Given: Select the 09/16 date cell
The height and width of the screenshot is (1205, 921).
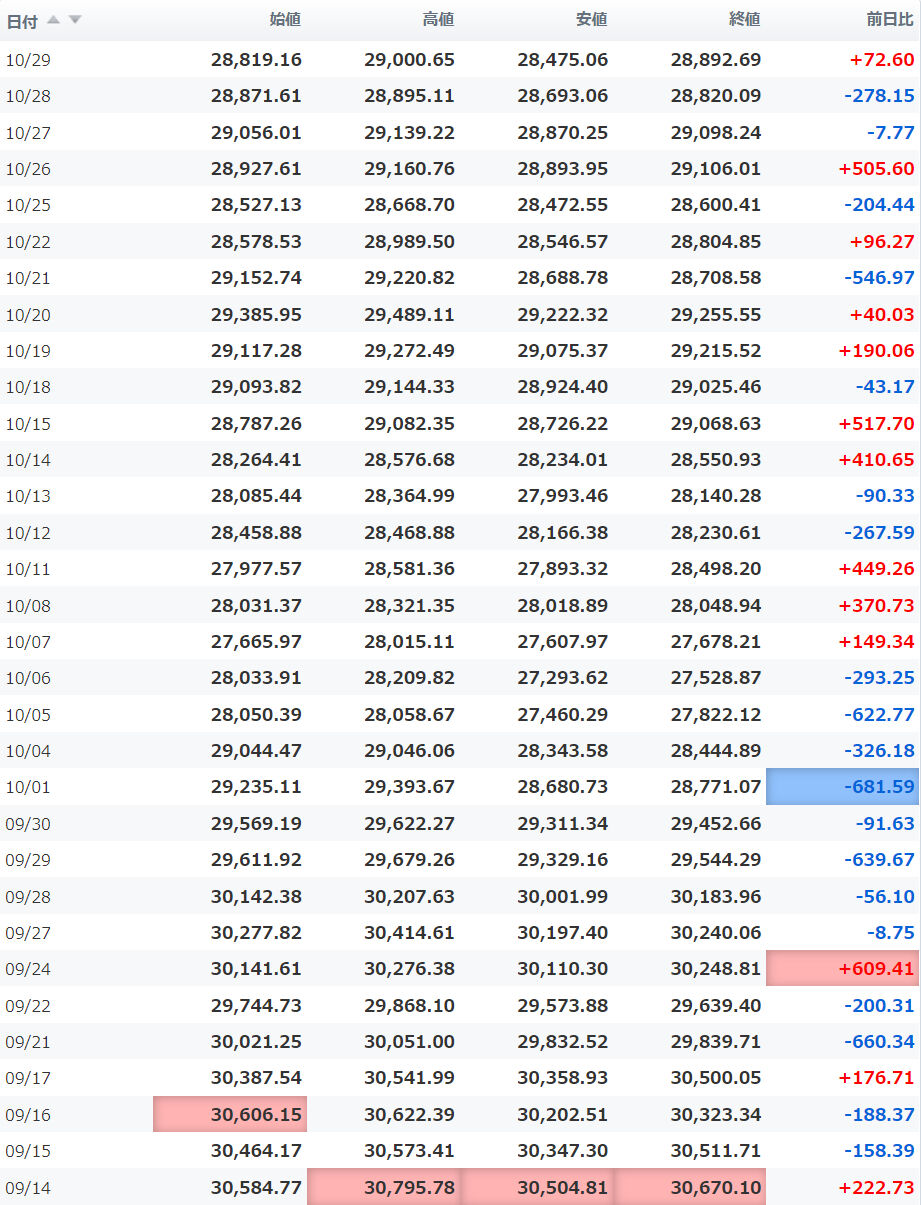Looking at the screenshot, I should (28, 1114).
